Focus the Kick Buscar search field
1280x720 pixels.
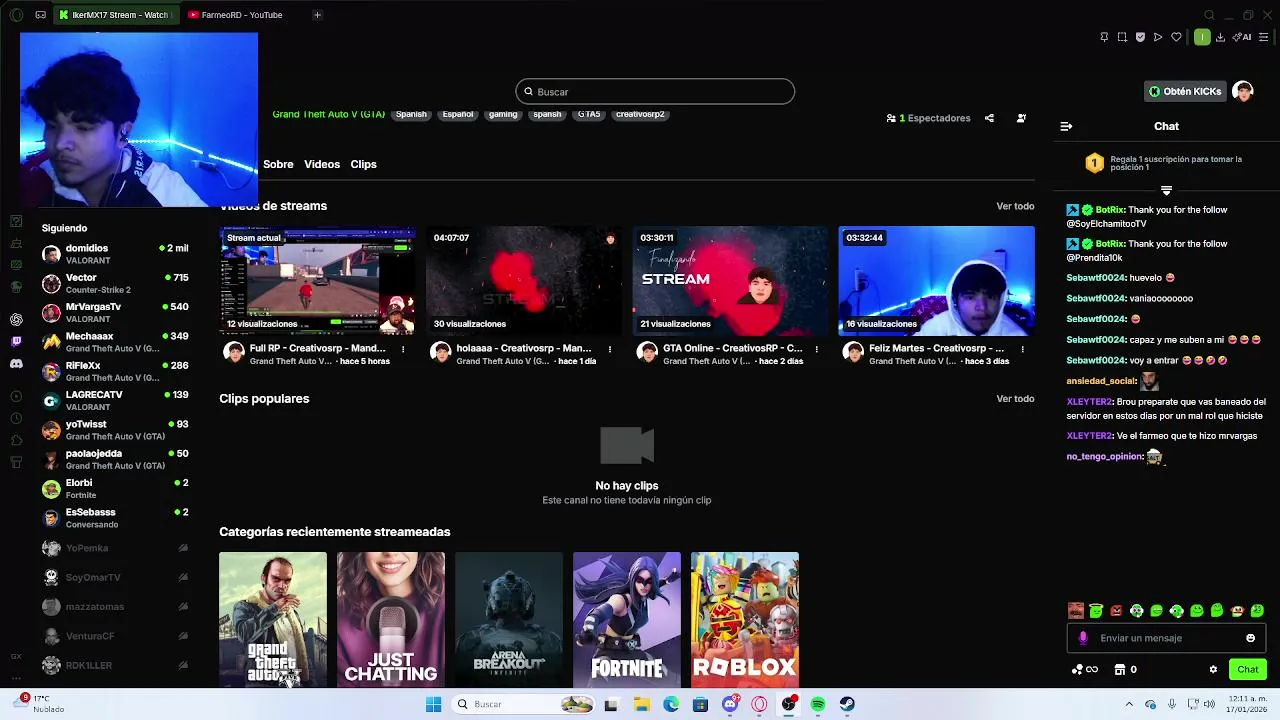(655, 92)
